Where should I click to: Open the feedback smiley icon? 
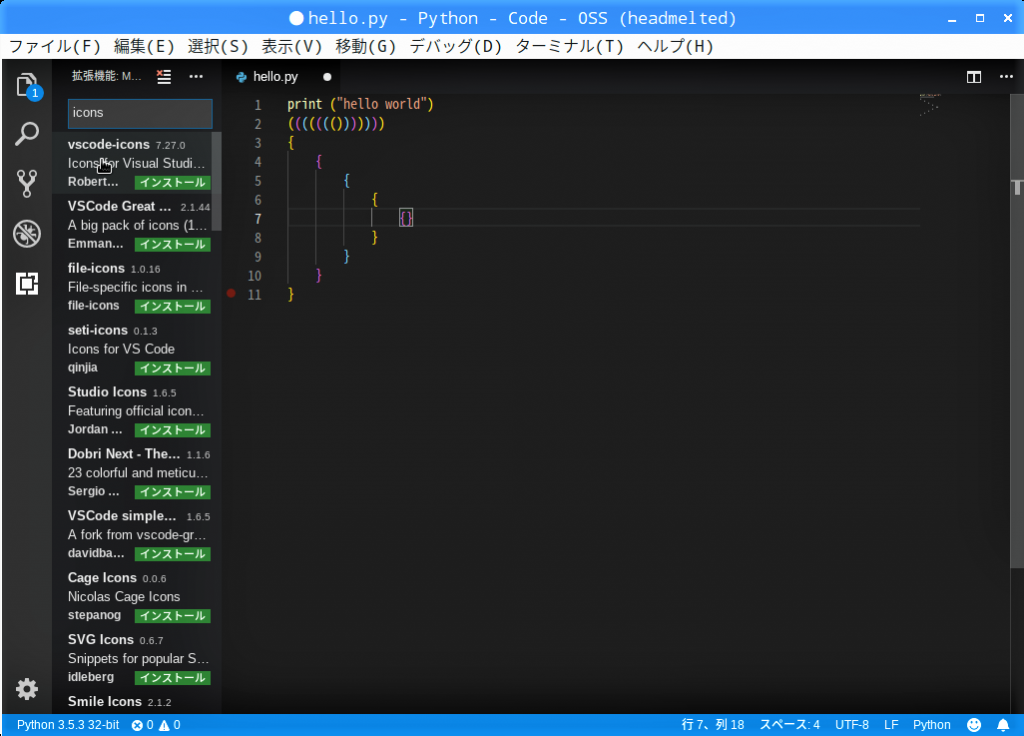tap(974, 725)
